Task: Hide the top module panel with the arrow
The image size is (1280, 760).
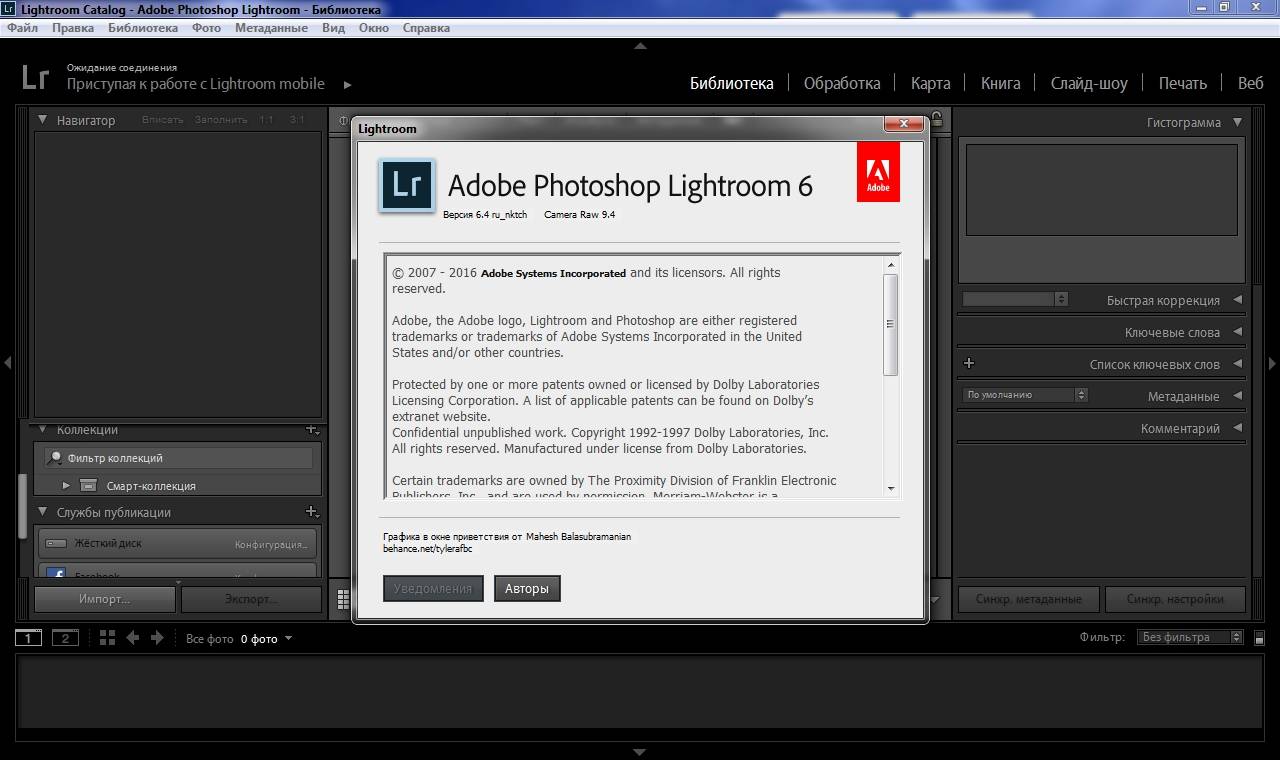Action: (x=640, y=46)
